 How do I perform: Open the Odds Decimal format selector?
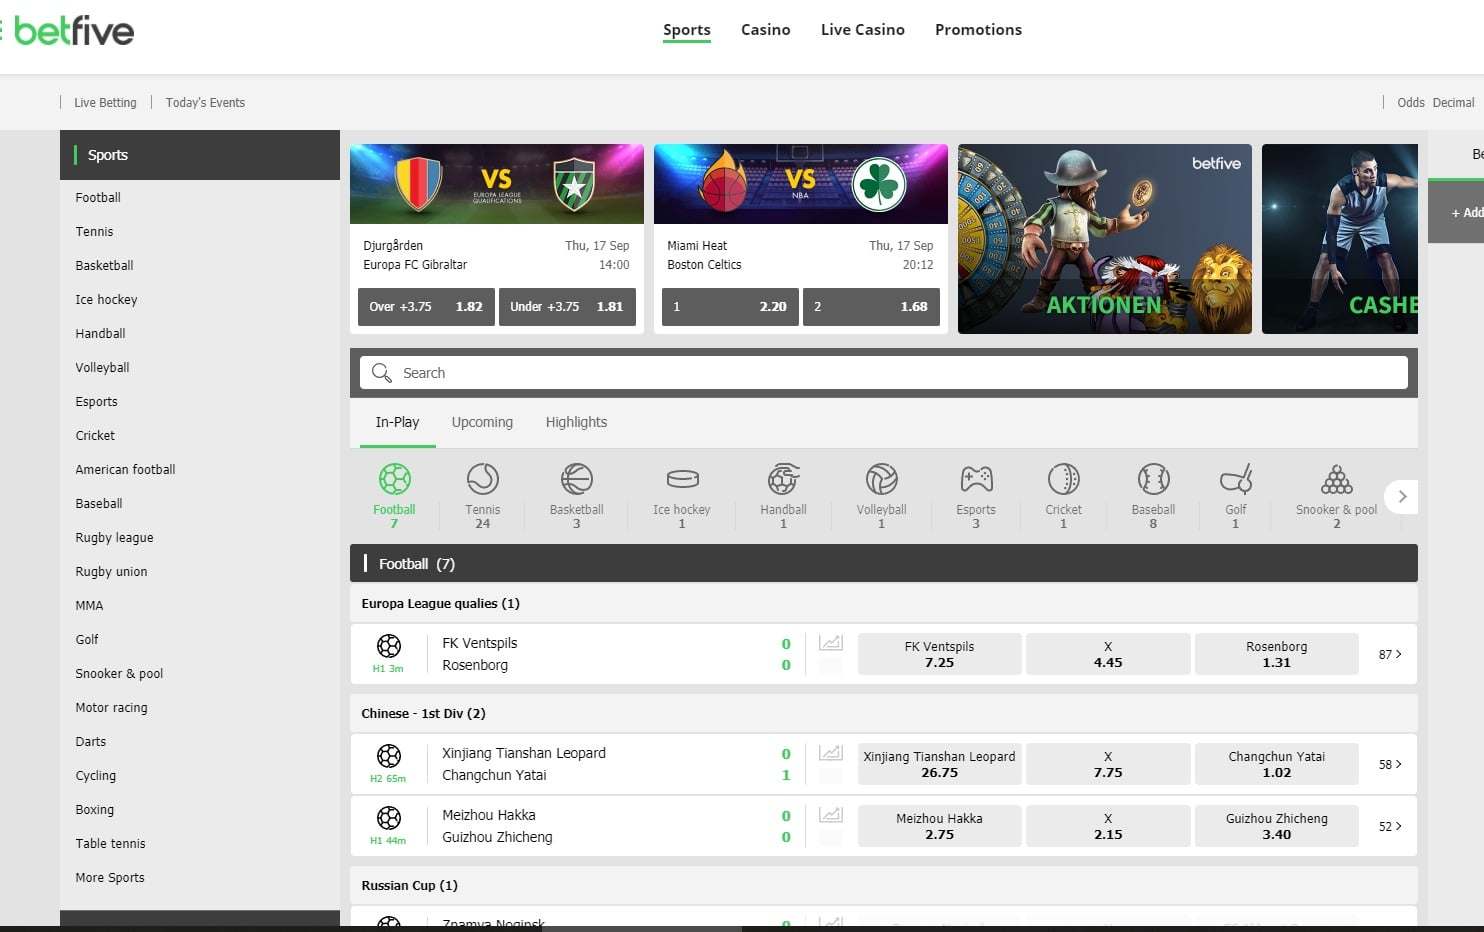coord(1435,102)
